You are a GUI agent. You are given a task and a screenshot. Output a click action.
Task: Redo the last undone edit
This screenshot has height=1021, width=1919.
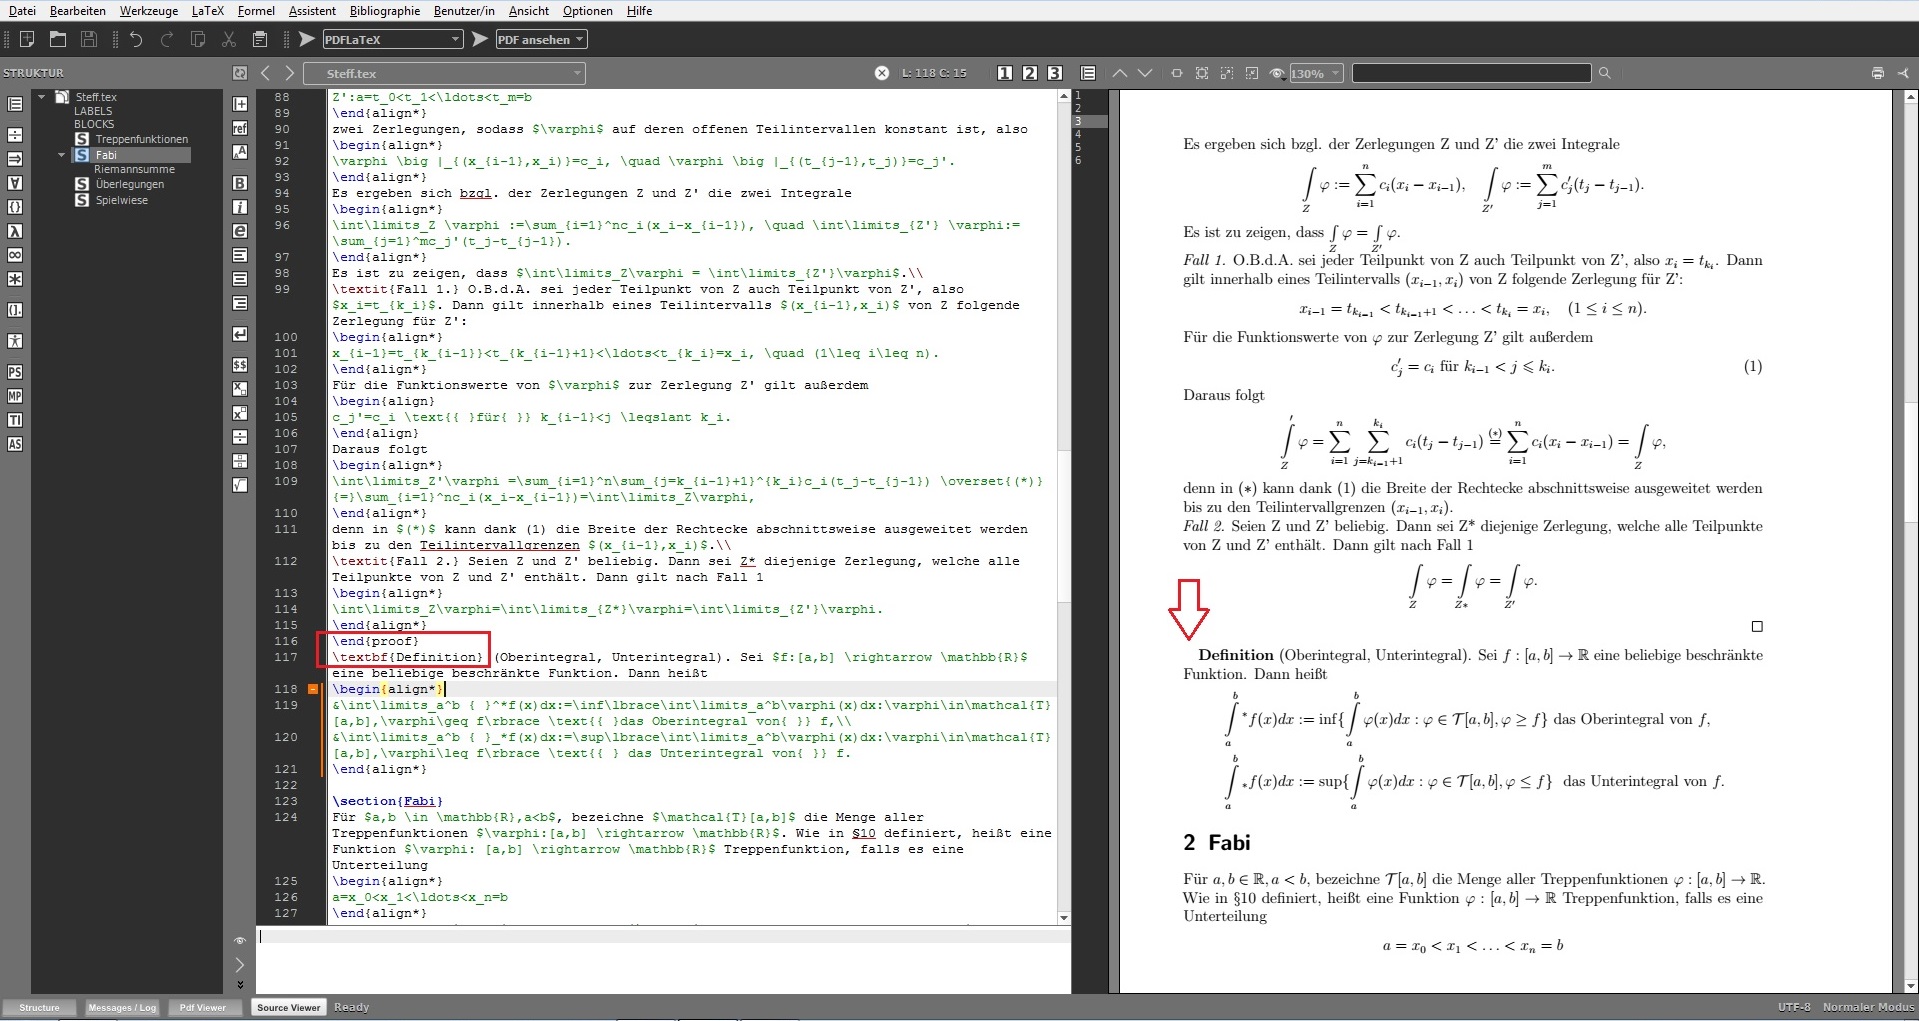tap(167, 39)
